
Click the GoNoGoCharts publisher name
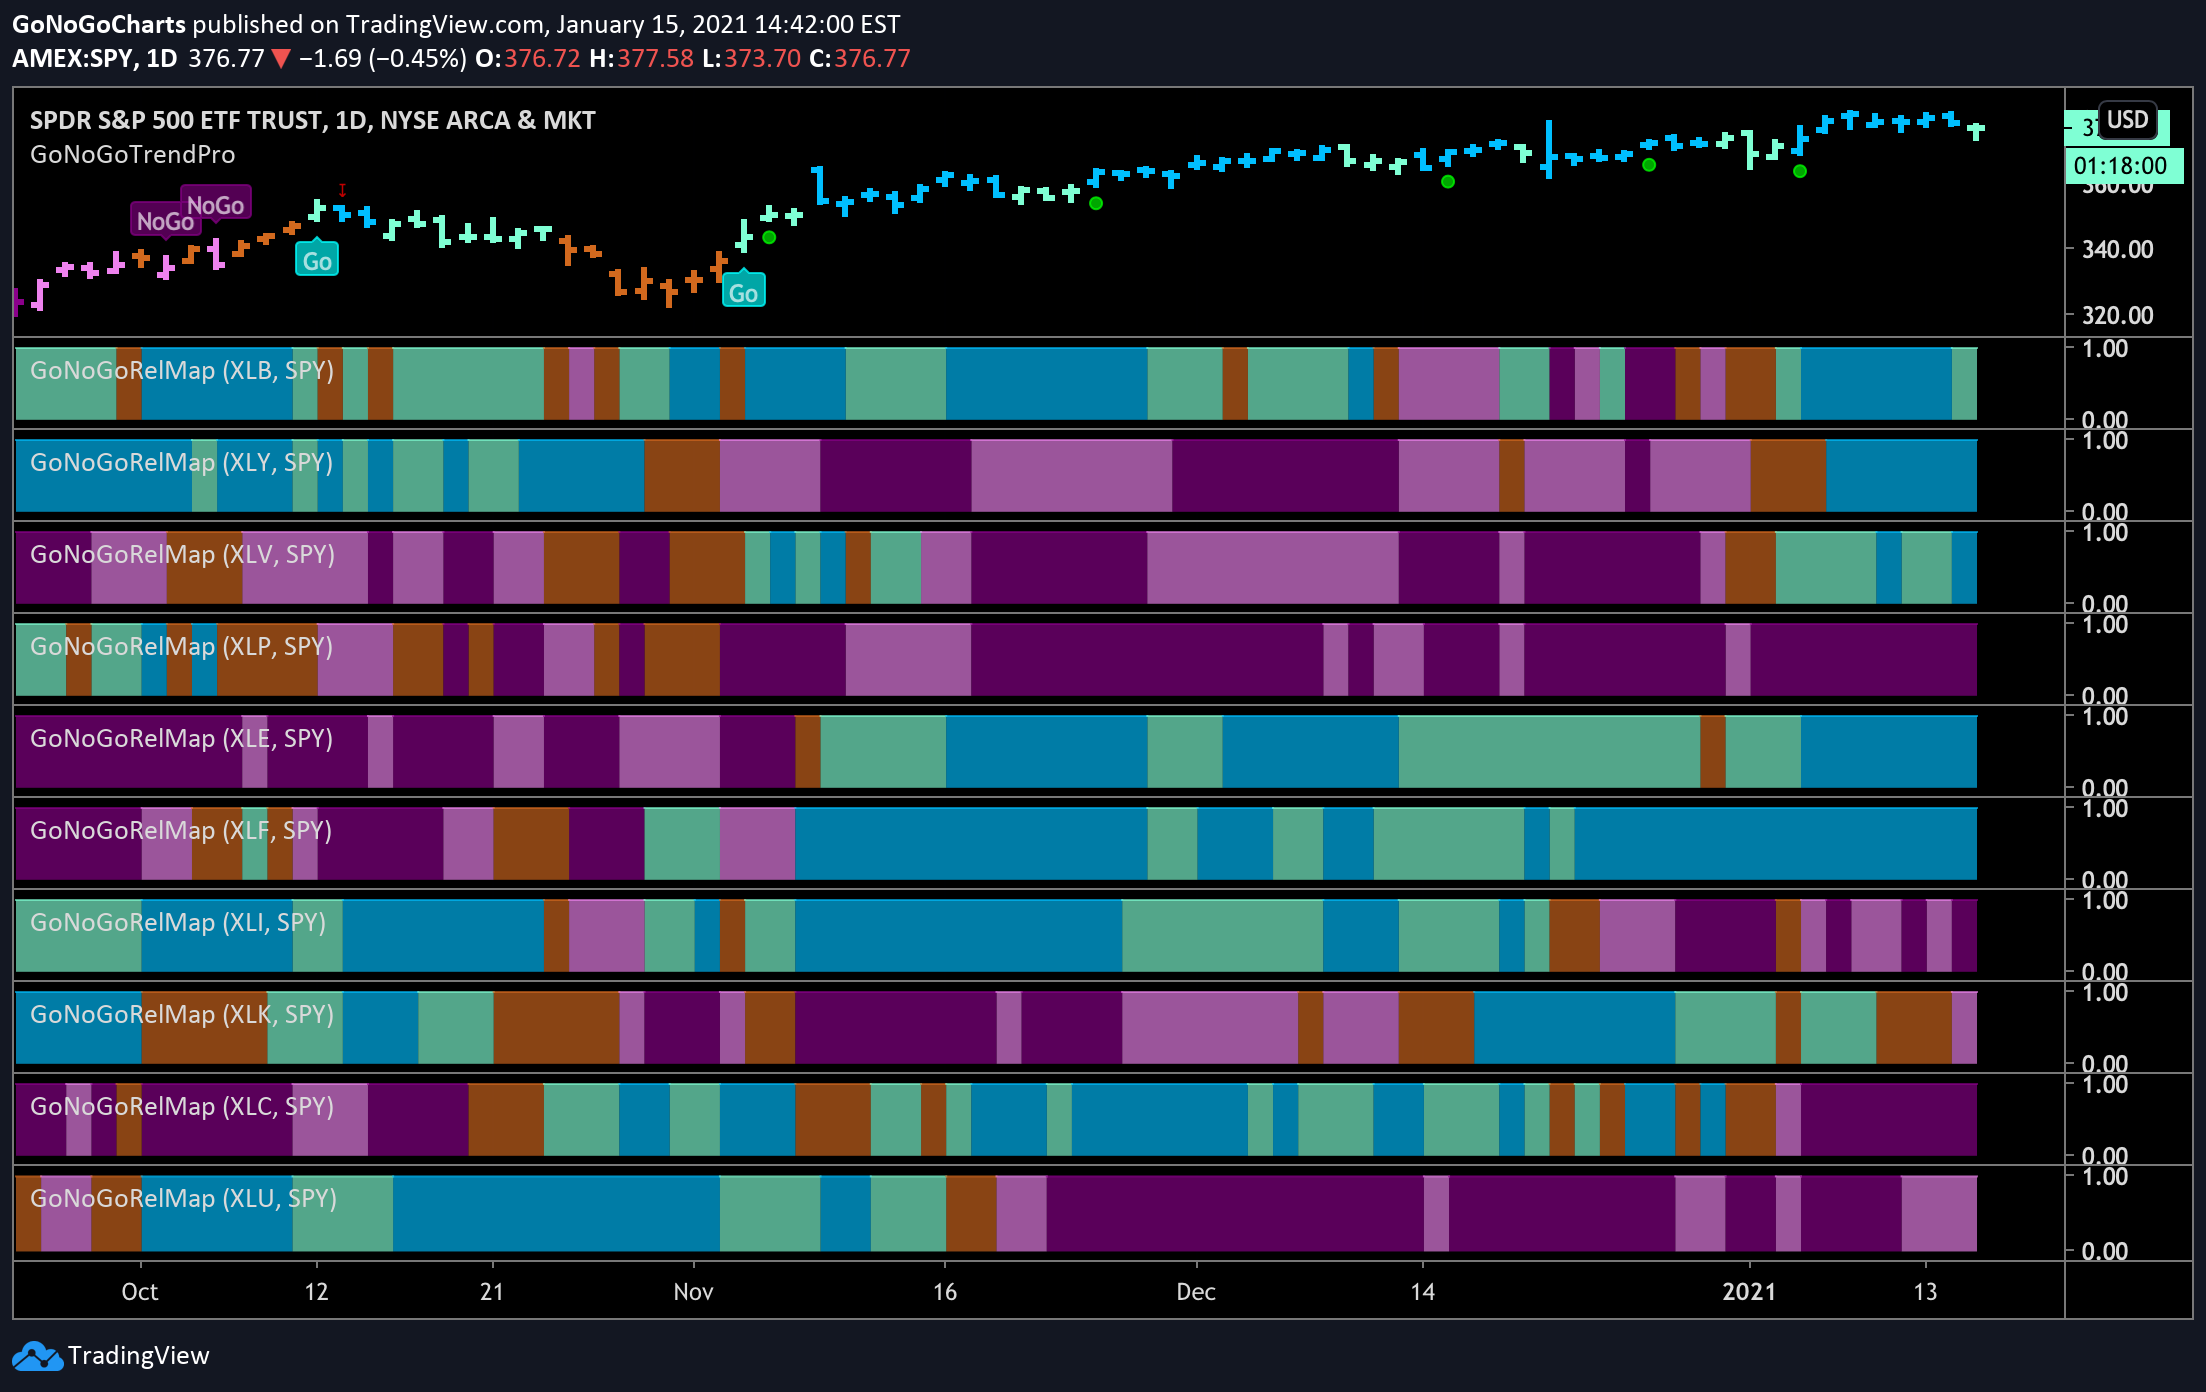point(99,25)
